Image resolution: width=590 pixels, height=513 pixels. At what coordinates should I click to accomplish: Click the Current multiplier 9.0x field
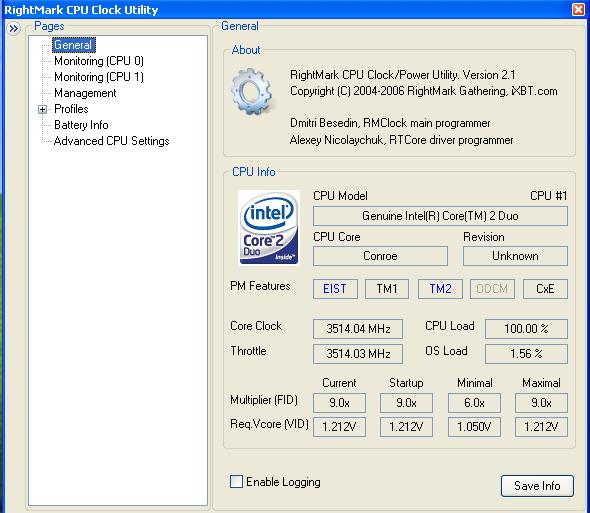339,403
